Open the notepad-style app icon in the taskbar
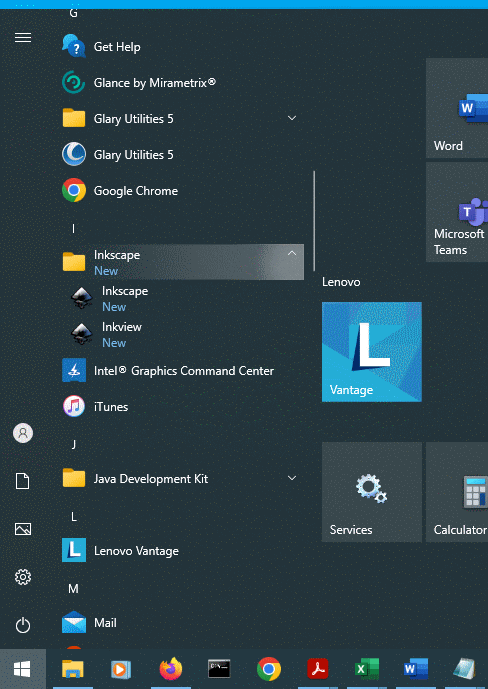This screenshot has height=689, width=488. (x=465, y=669)
